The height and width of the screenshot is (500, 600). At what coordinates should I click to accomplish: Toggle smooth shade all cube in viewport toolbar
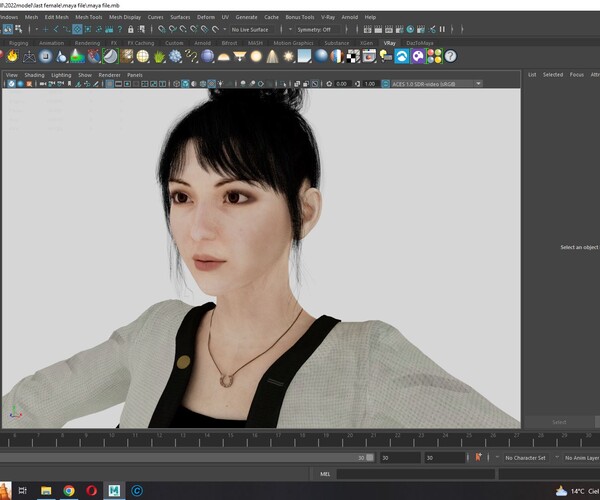coord(185,84)
